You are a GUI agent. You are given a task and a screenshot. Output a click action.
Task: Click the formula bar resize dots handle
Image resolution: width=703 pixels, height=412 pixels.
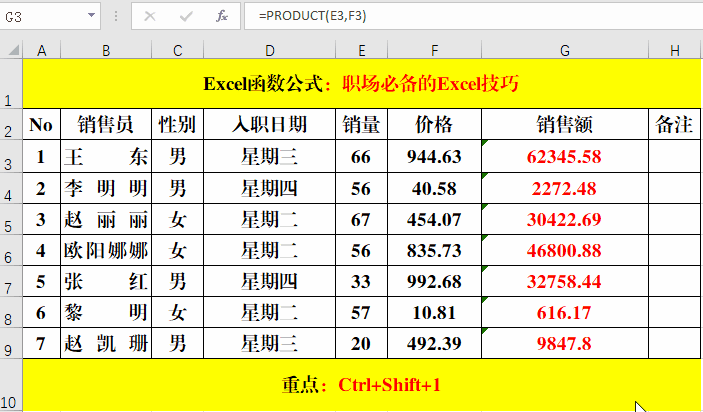point(116,17)
